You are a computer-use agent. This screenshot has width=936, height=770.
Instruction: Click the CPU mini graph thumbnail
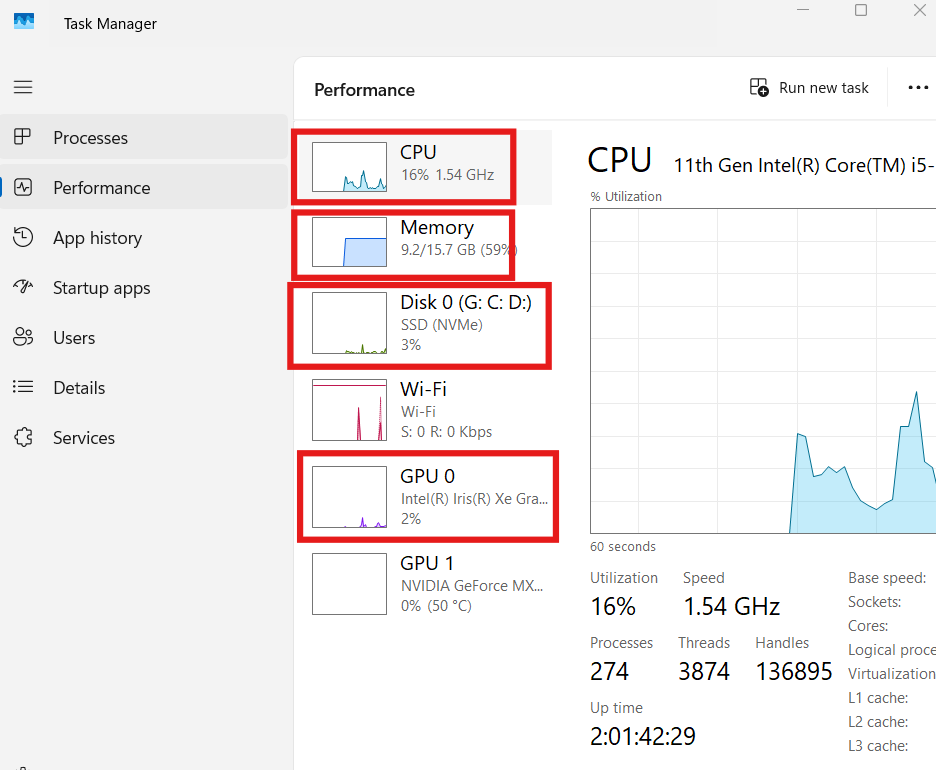coord(349,166)
